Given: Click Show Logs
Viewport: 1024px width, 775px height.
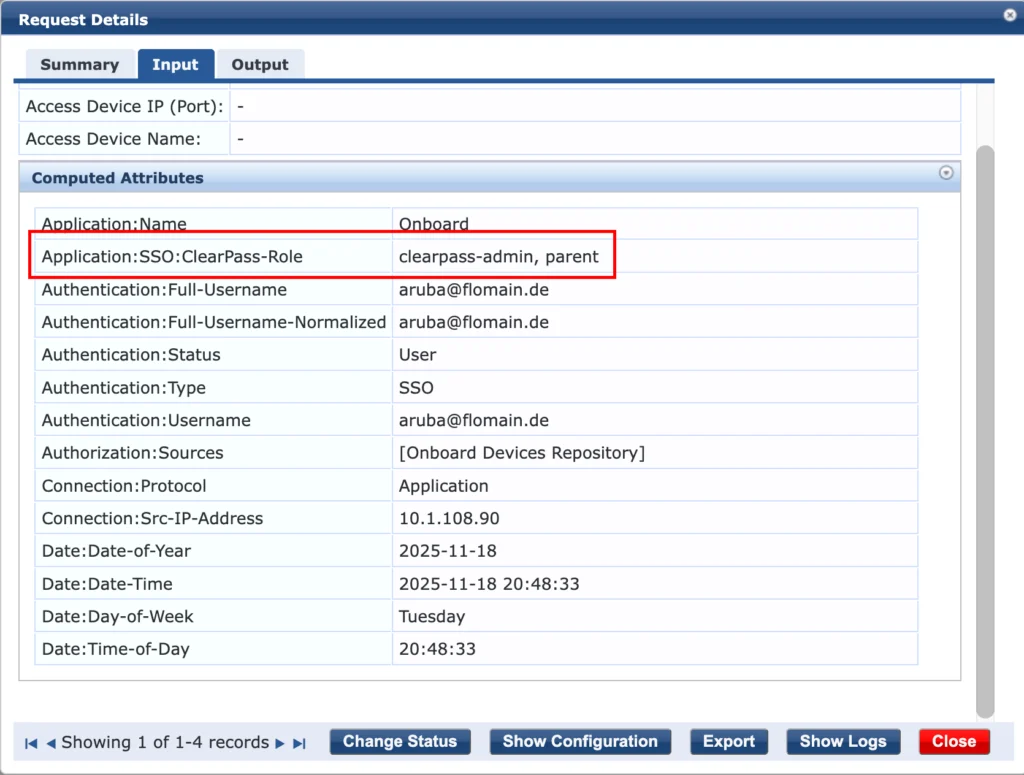Looking at the screenshot, I should pos(842,741).
